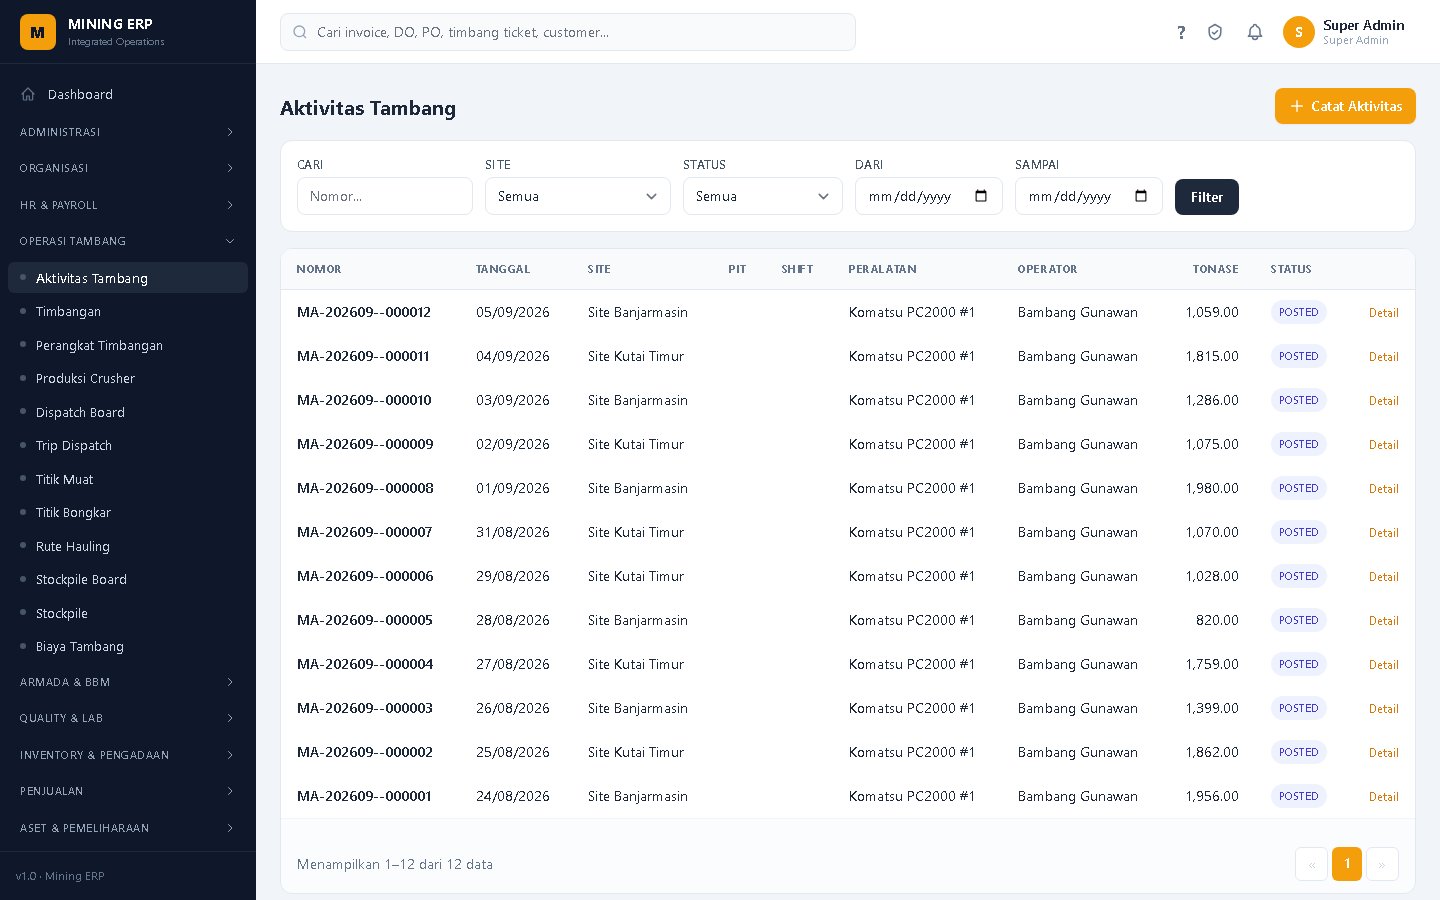Open Detail for MA-202609--000008

tap(1383, 489)
